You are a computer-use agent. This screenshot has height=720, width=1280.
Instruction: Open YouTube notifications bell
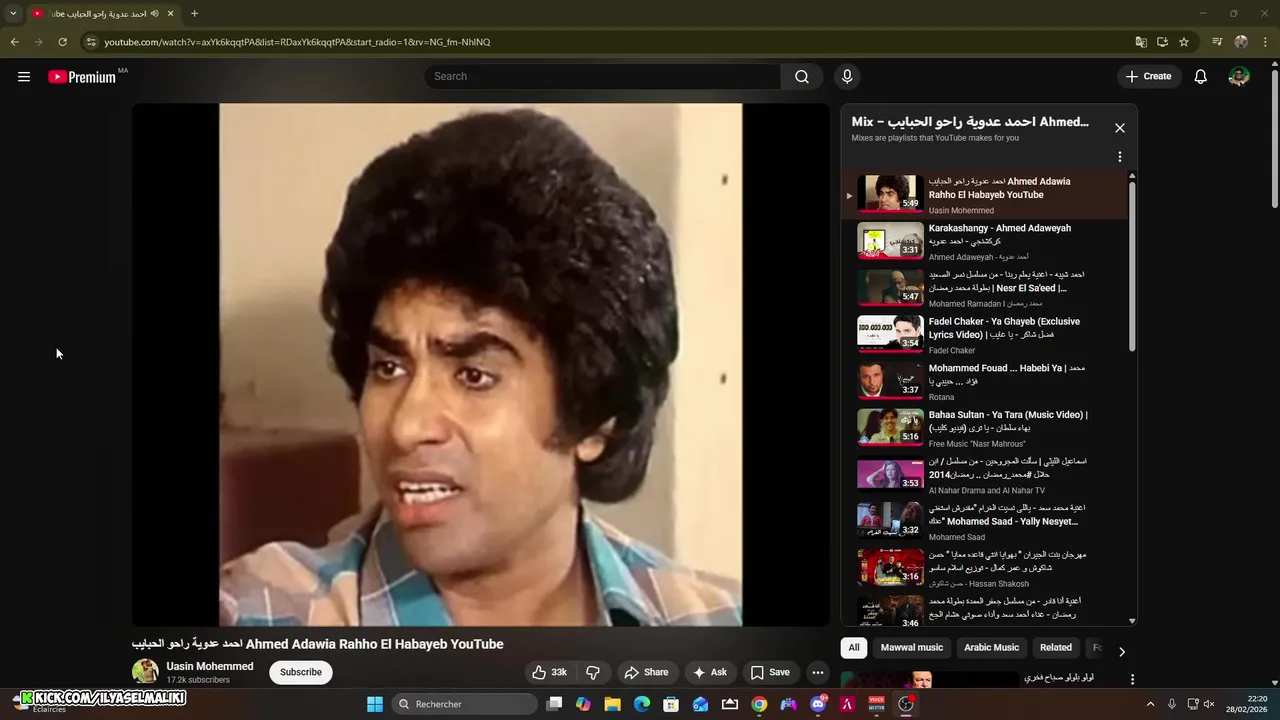point(1201,76)
